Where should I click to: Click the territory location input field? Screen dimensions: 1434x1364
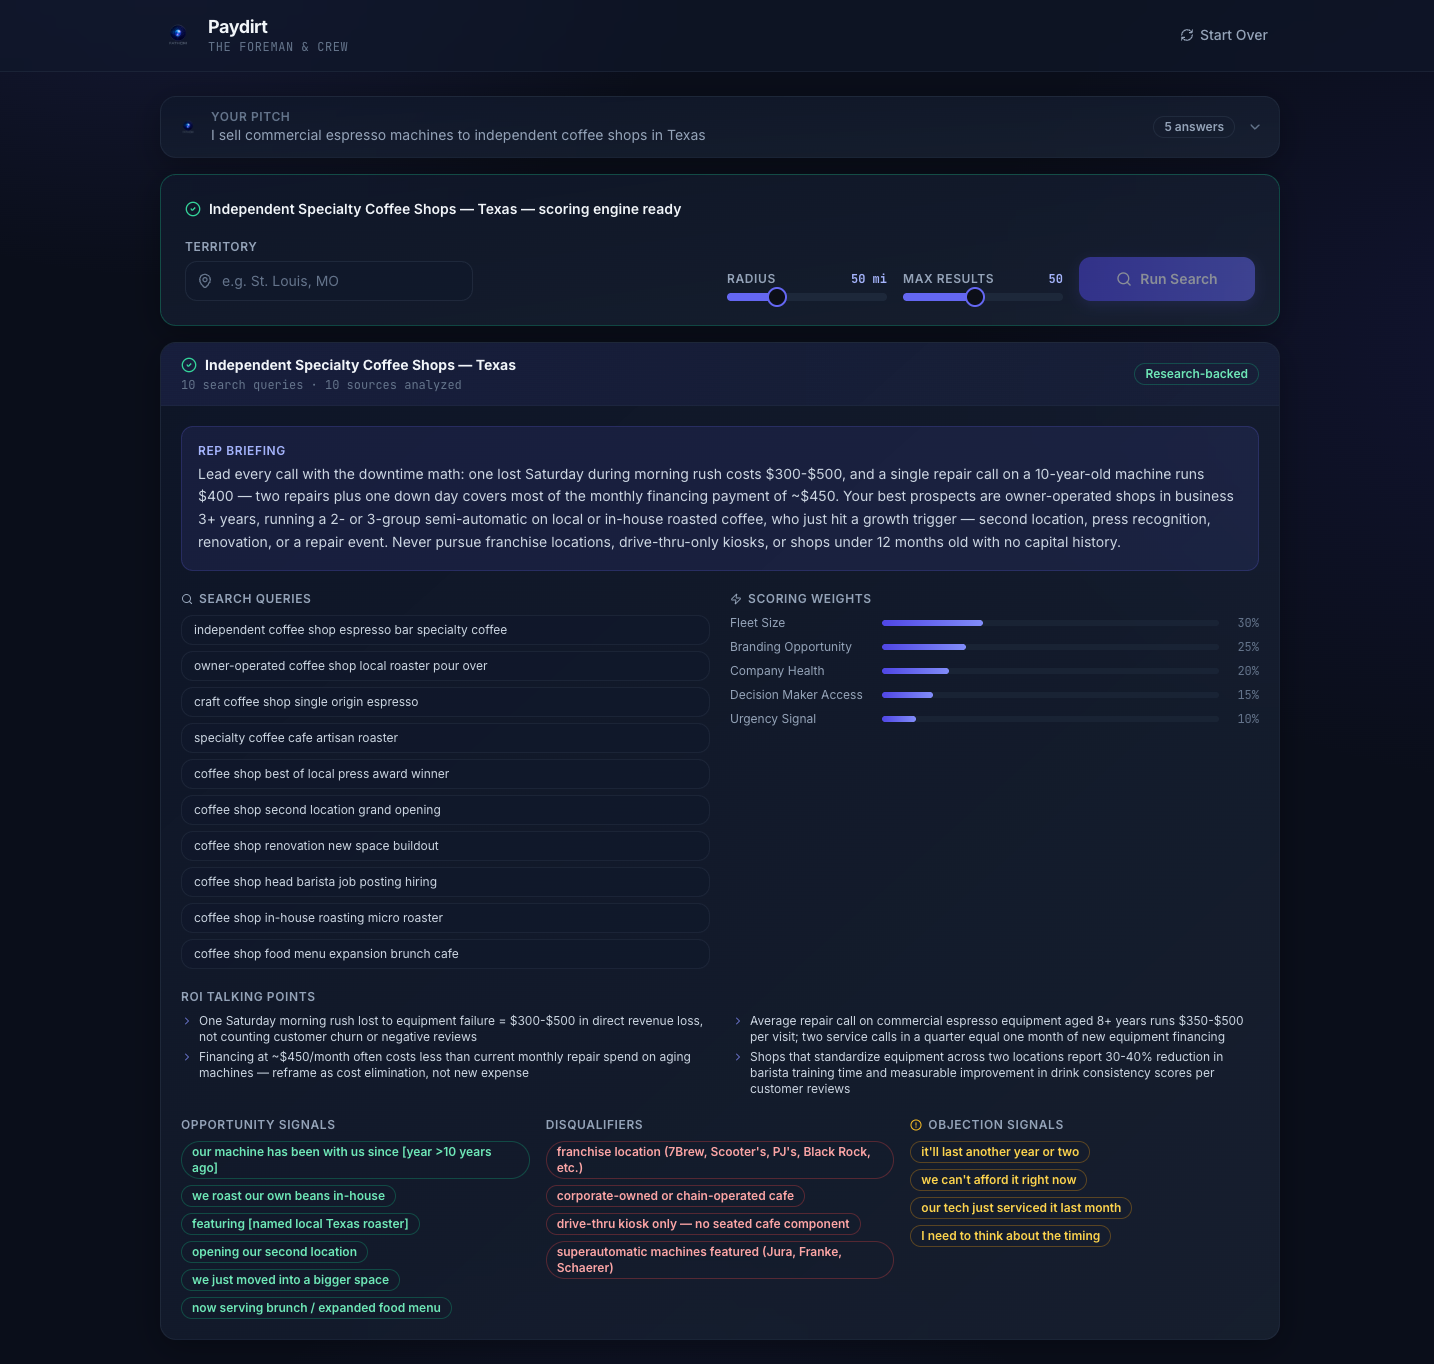coord(329,281)
